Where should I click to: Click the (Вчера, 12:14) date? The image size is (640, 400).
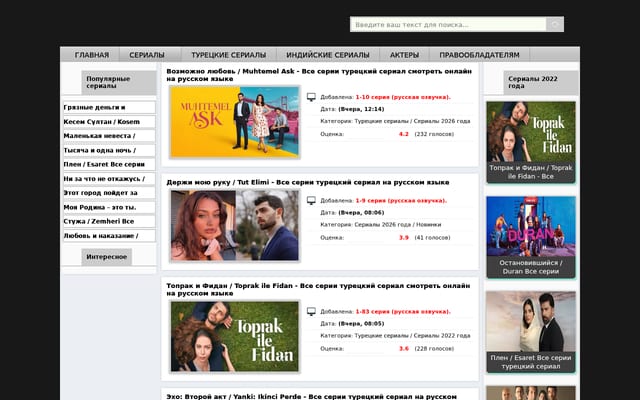(x=361, y=109)
